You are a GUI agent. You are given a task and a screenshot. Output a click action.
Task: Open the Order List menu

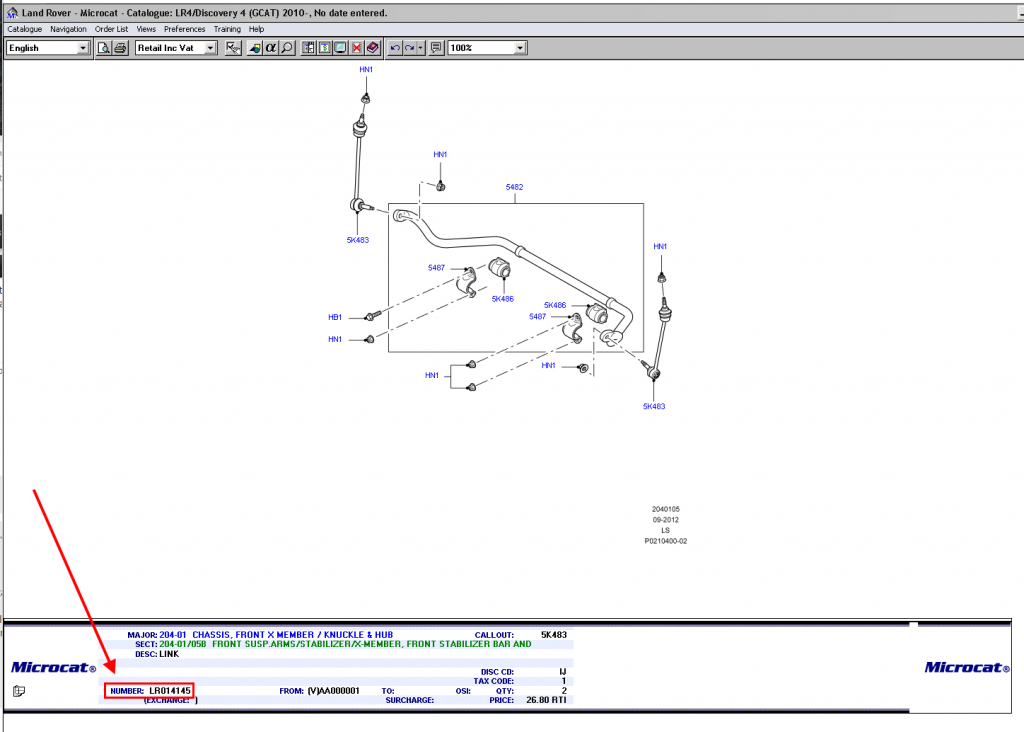pos(111,29)
